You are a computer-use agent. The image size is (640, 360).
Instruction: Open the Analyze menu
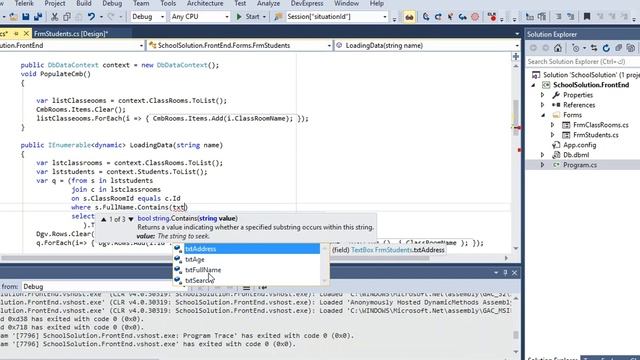[x=268, y=4]
